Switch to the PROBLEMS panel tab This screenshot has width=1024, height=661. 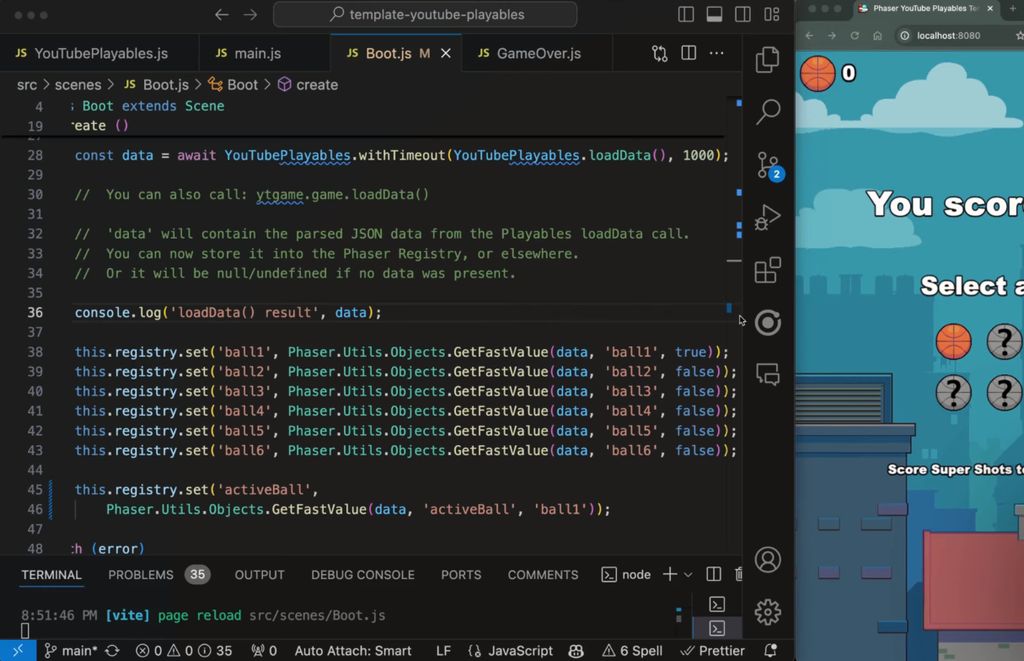[159, 575]
